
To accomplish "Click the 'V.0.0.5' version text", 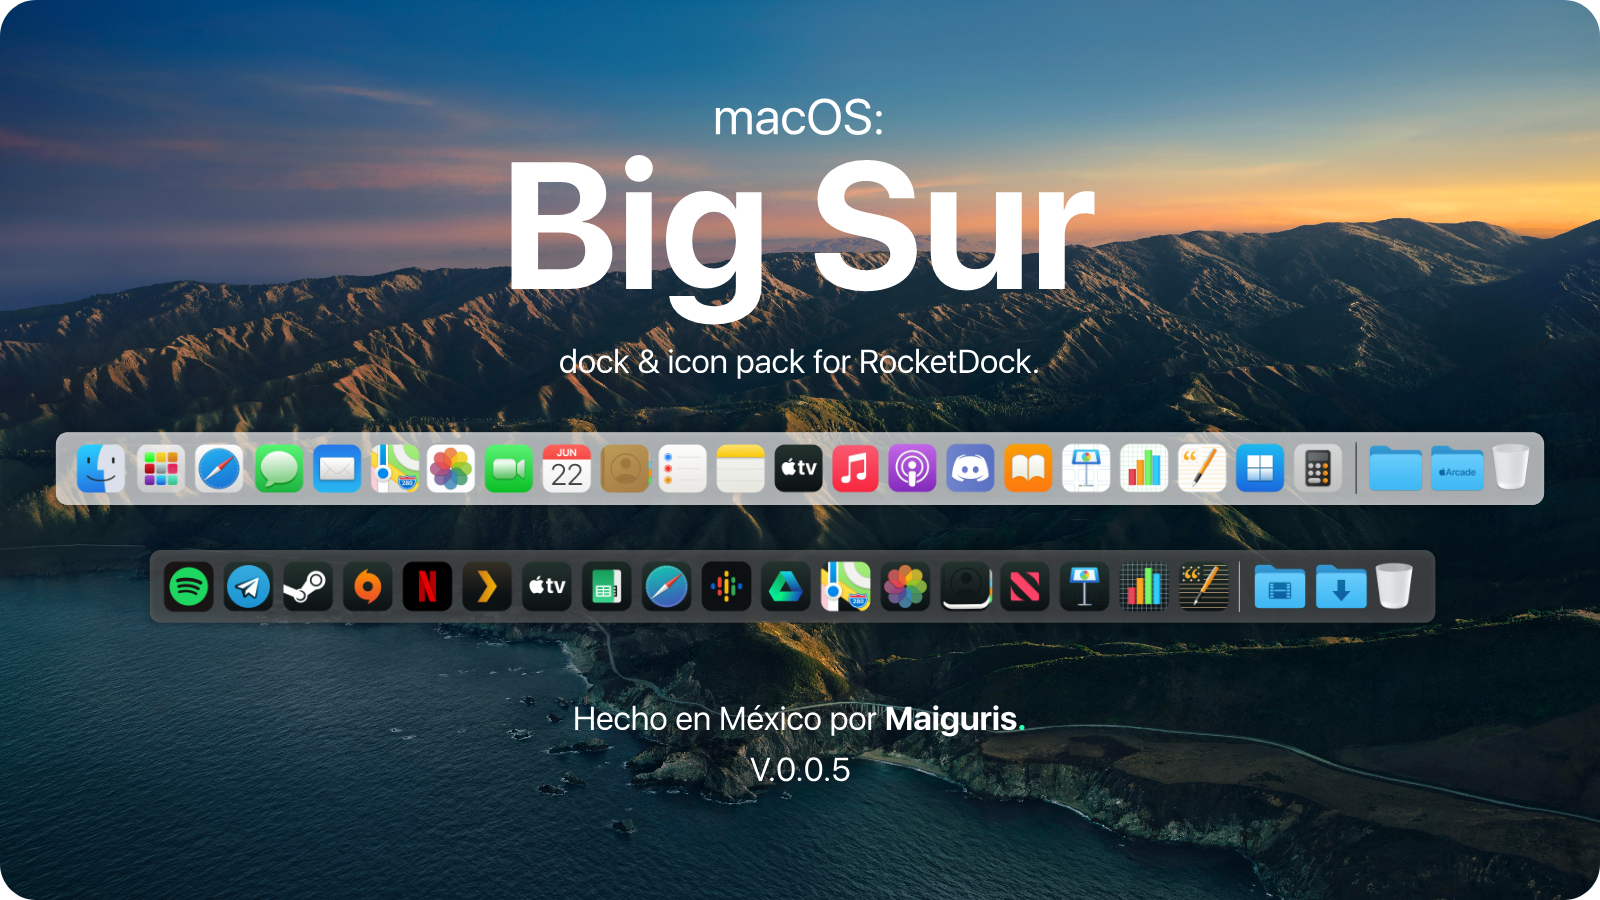I will (x=800, y=770).
